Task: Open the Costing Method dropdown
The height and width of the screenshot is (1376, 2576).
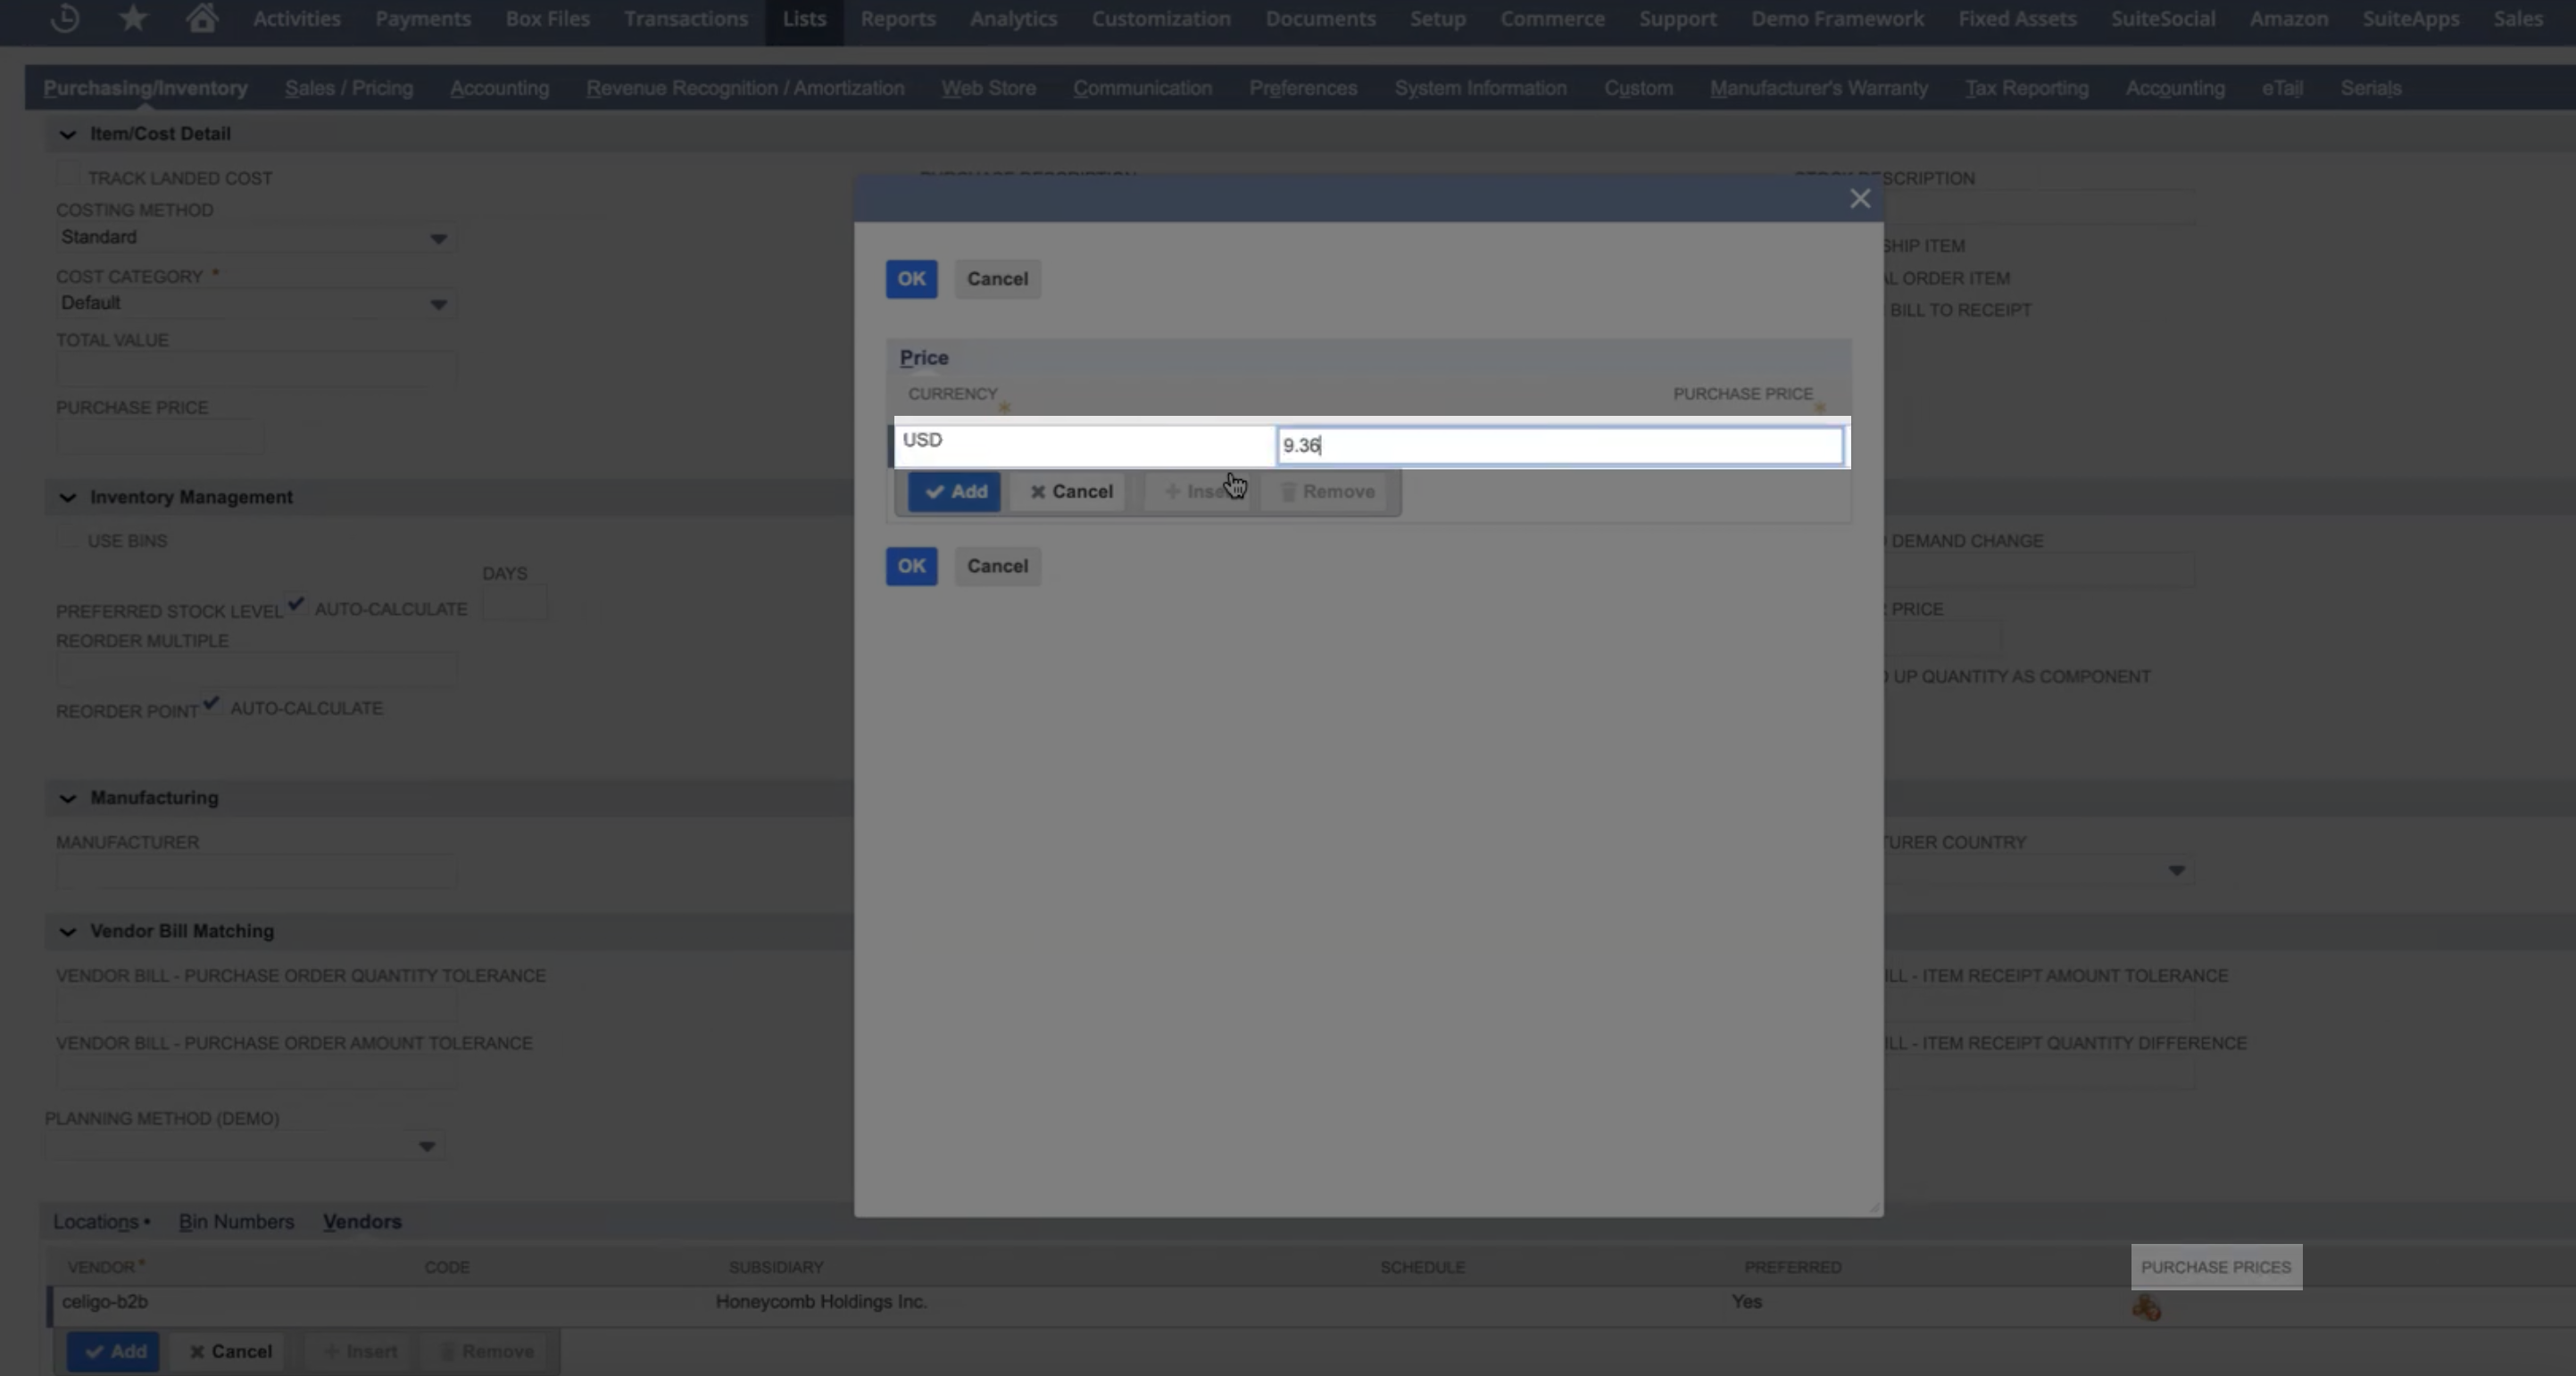Action: [438, 239]
